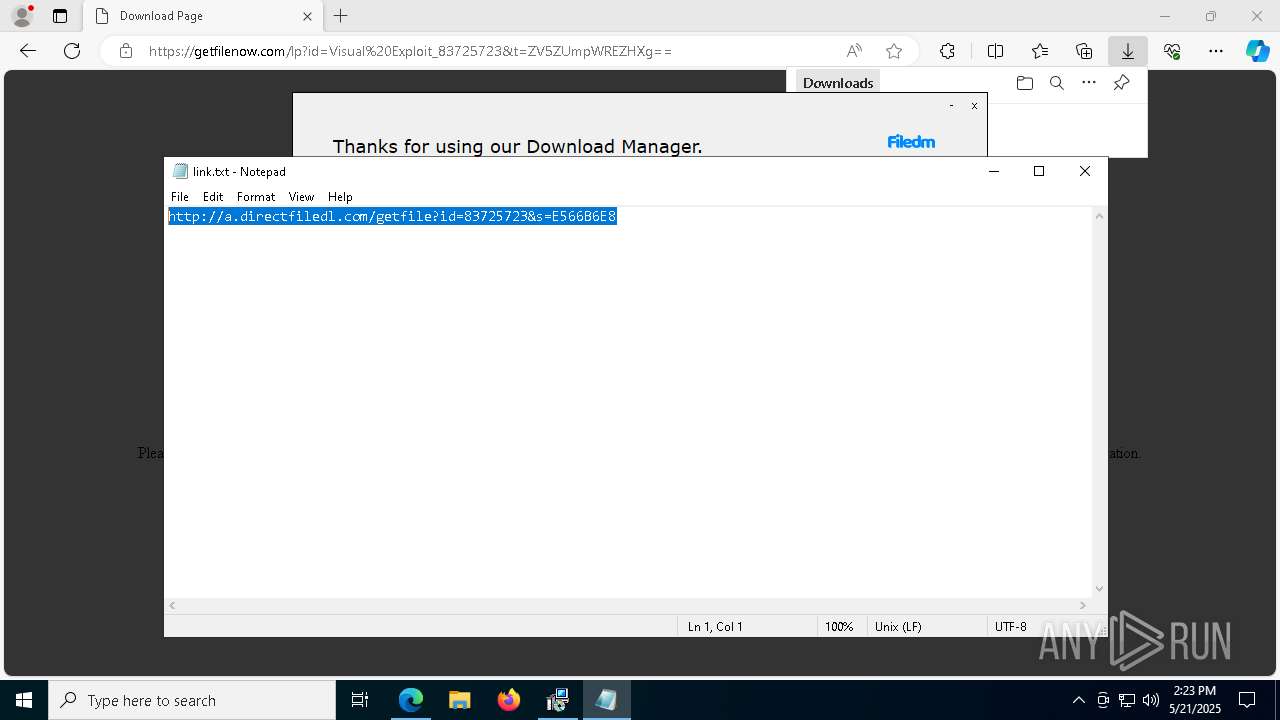The width and height of the screenshot is (1280, 720).
Task: Open Task View on taskbar
Action: click(360, 700)
